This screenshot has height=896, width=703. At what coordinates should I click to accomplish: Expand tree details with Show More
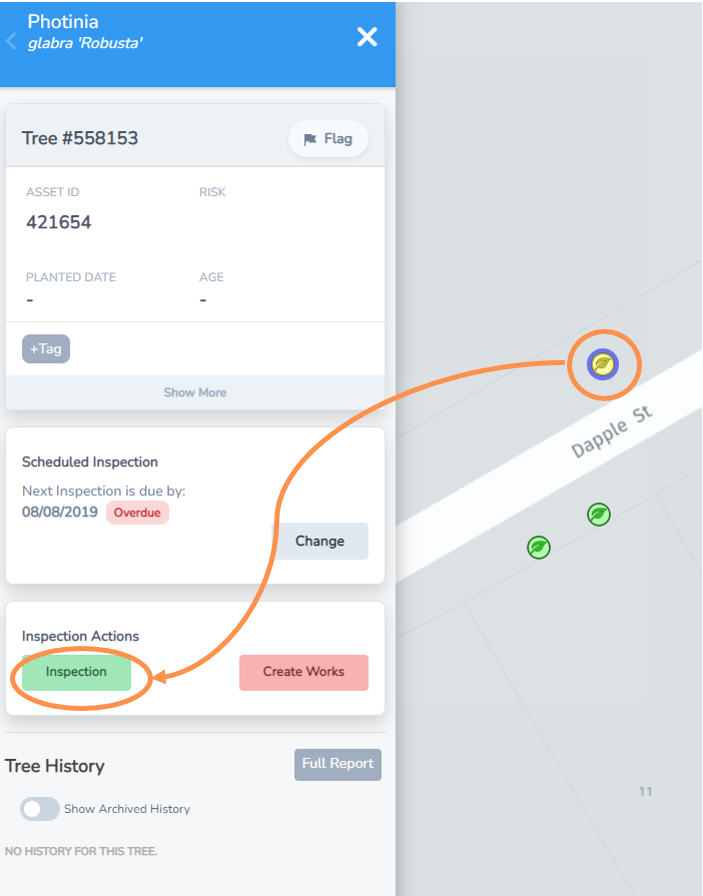195,392
